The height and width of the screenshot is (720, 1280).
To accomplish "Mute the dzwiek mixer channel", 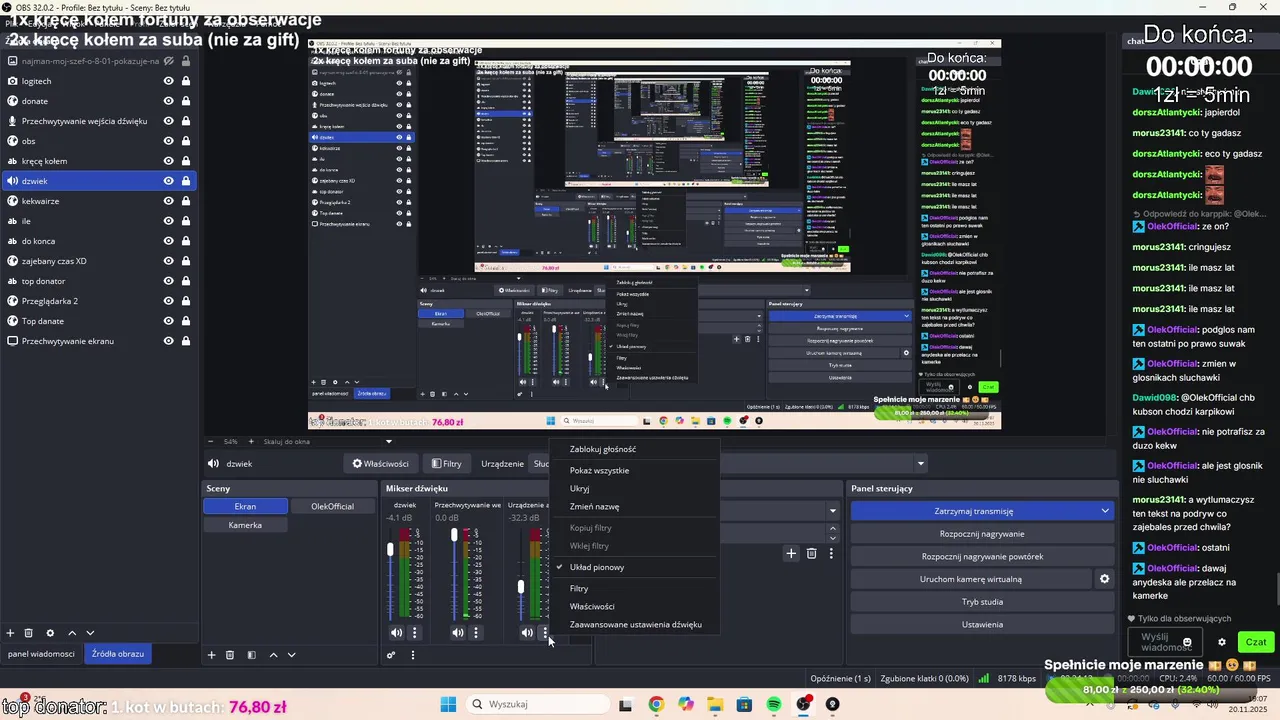I will tap(397, 632).
